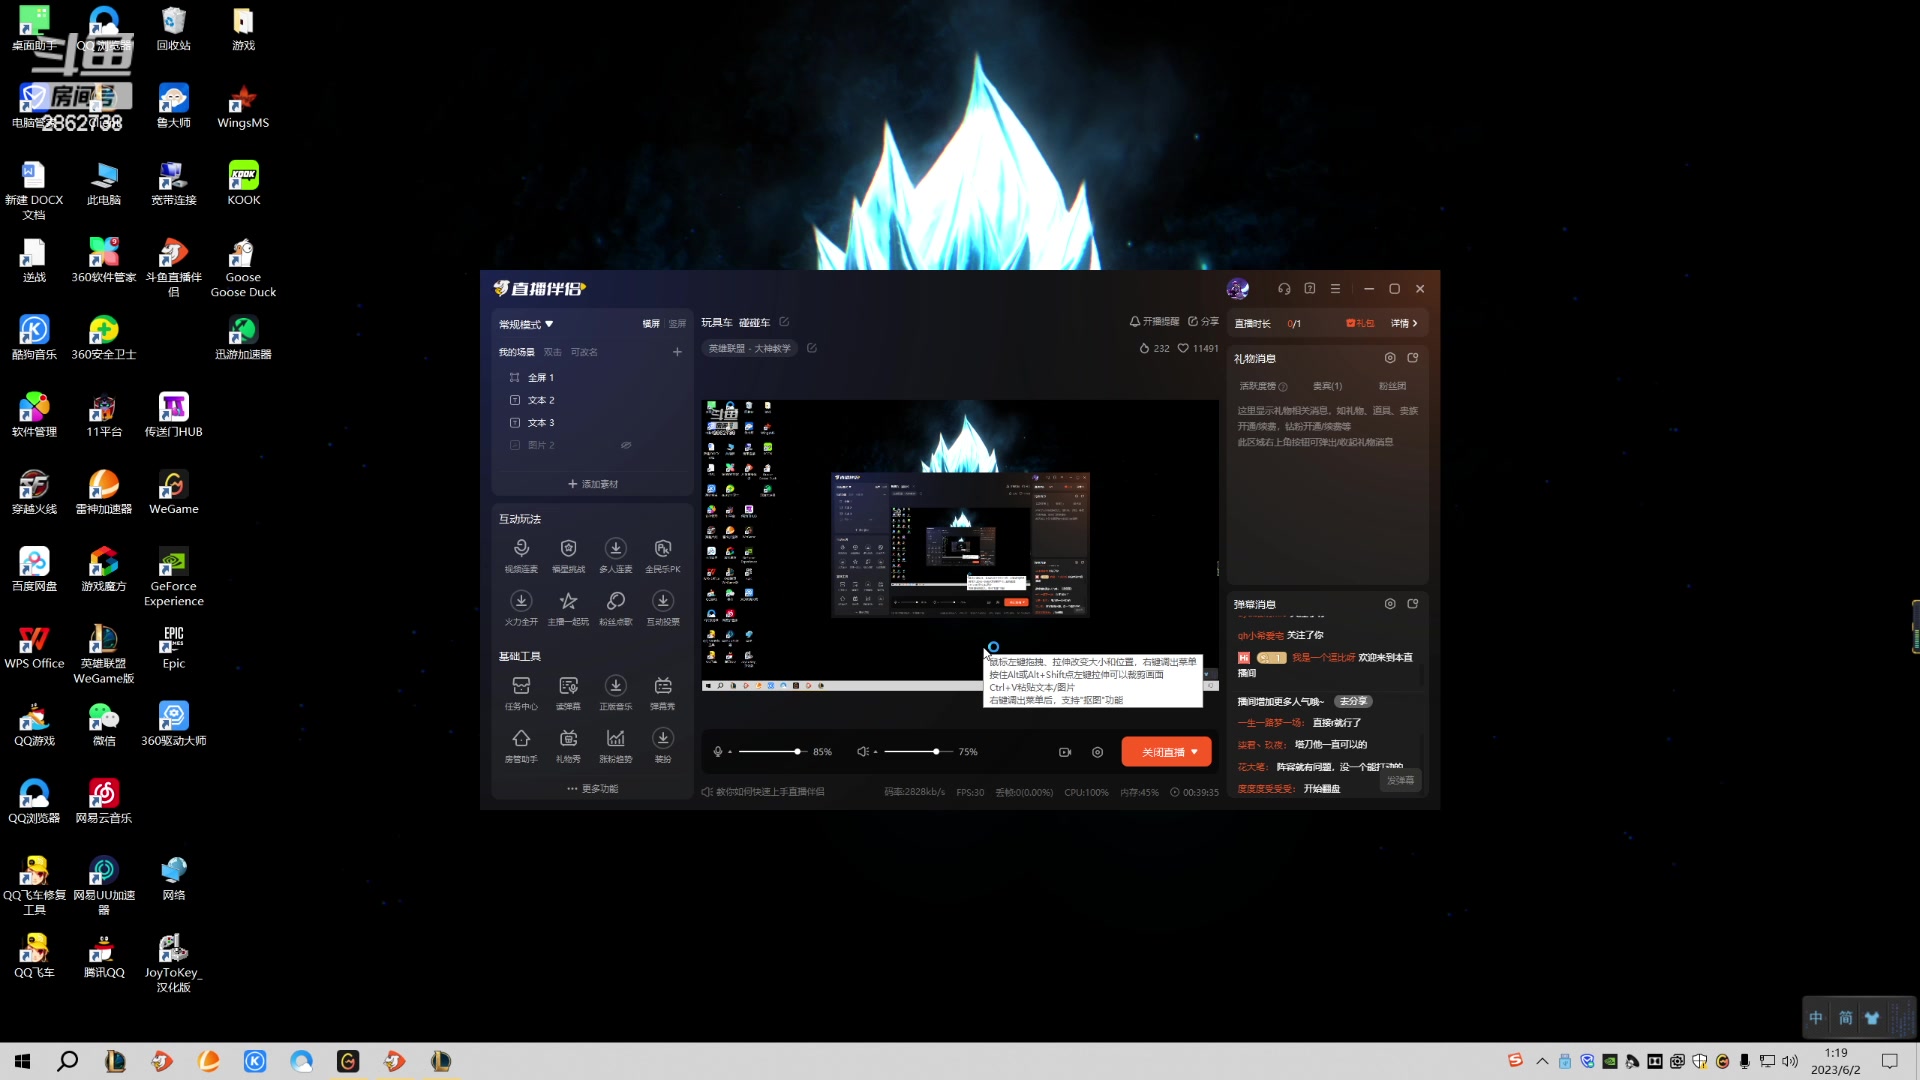Download the 互动投票 feature
1920x1080 pixels.
point(663,607)
